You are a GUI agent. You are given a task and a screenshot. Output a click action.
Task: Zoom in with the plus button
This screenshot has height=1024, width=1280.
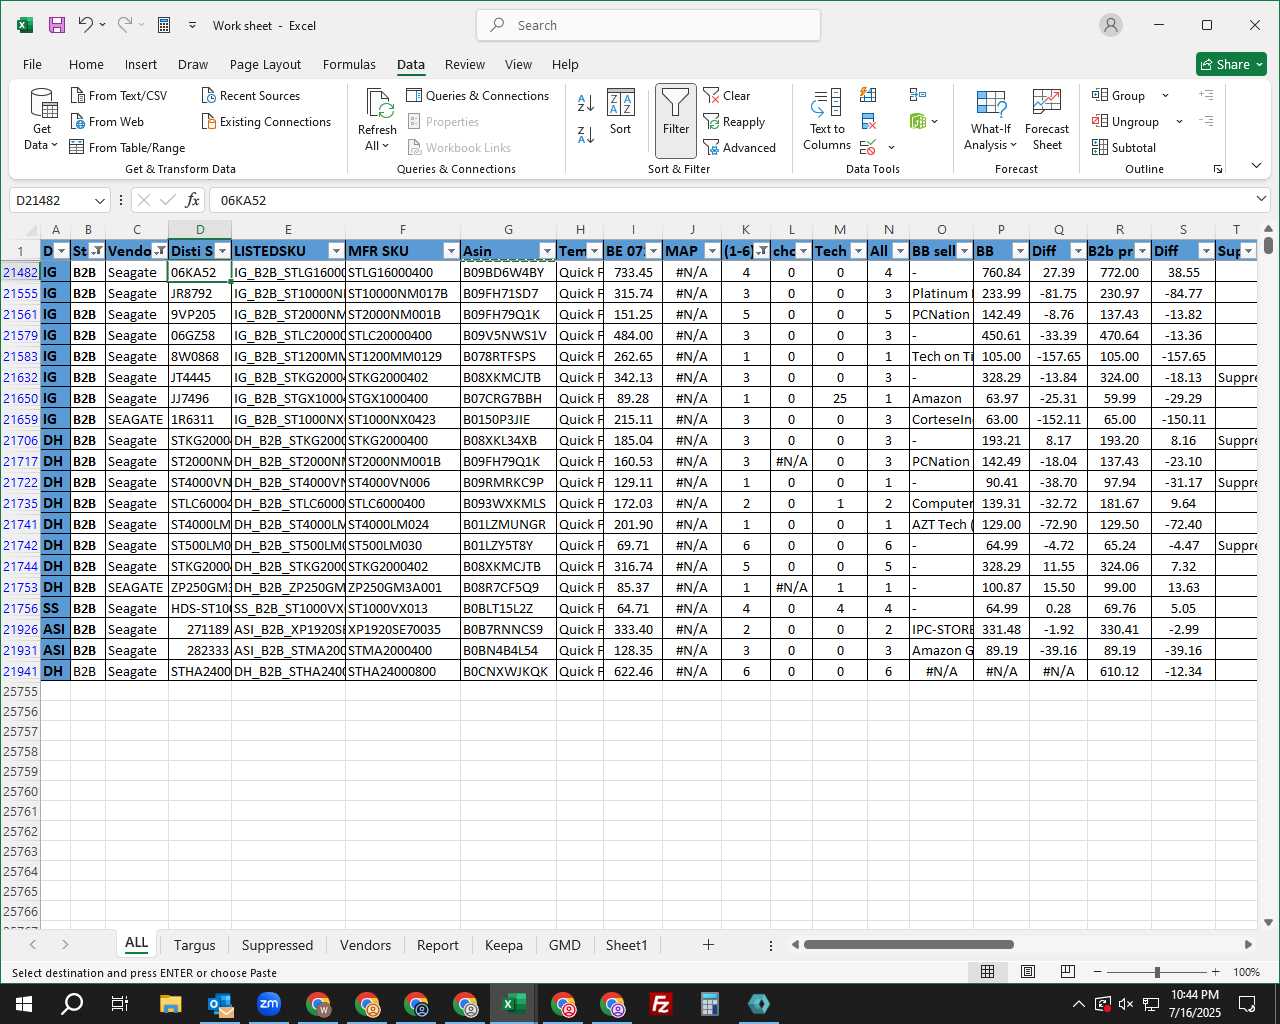[x=1215, y=972]
